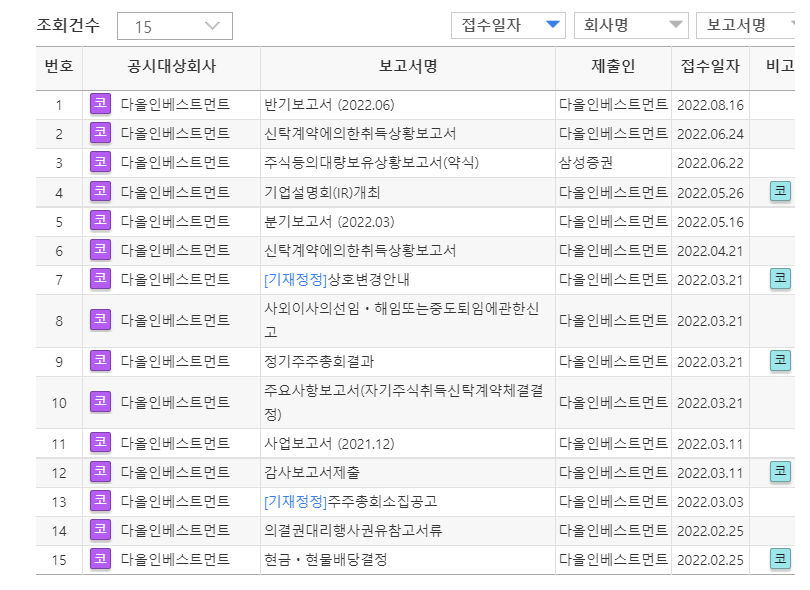Click date 2022.05.26 in row 4
This screenshot has height=590, width=810.
[x=710, y=193]
